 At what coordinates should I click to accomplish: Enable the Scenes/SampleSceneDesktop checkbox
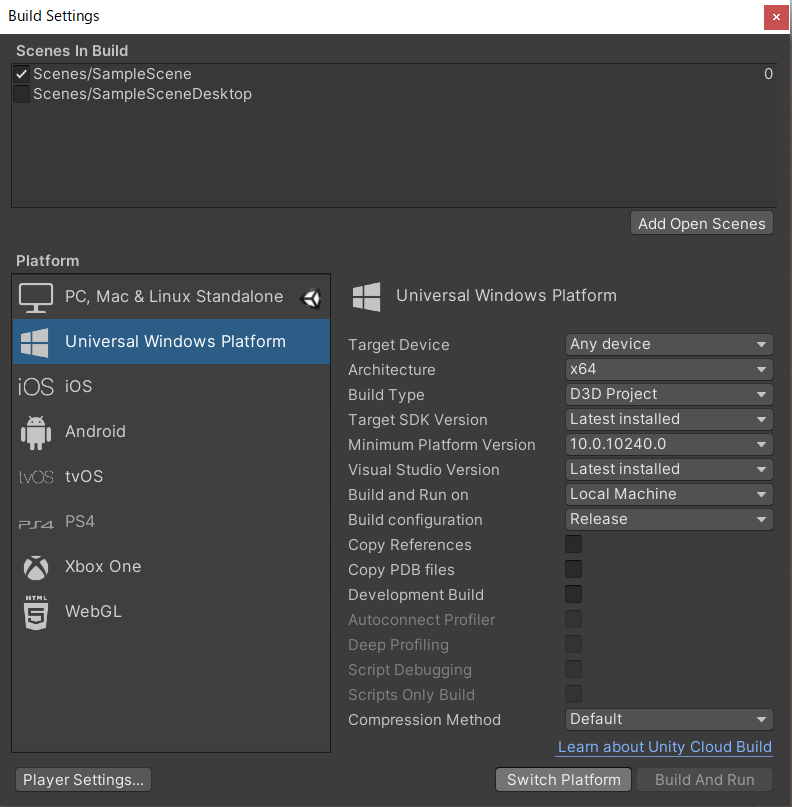[21, 94]
